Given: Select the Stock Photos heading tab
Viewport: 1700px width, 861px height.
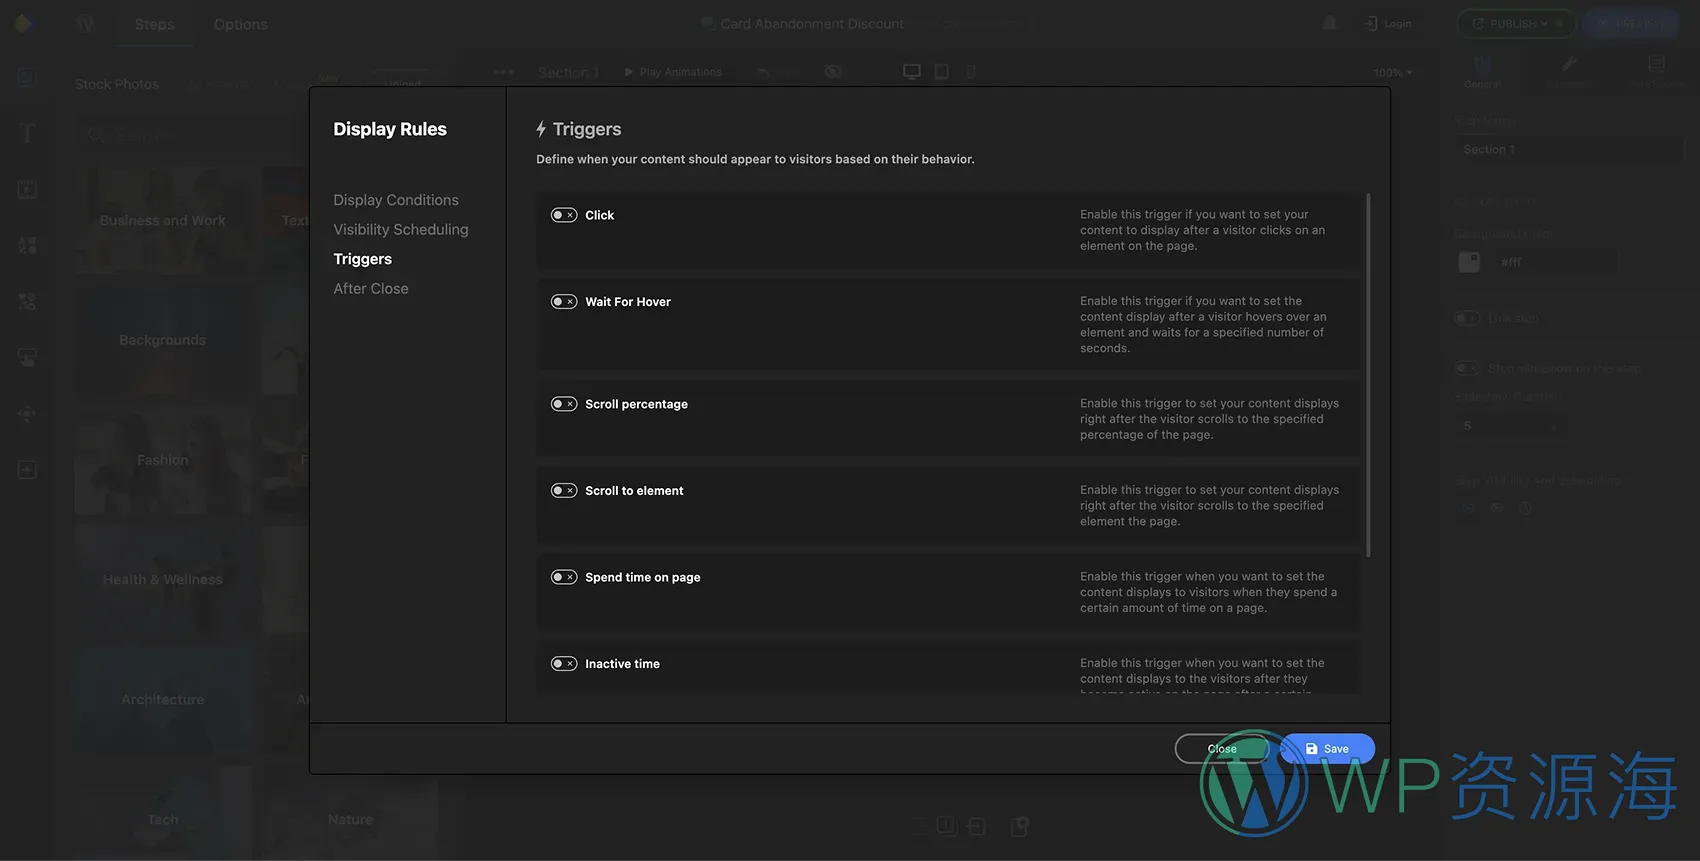Looking at the screenshot, I should tap(117, 84).
